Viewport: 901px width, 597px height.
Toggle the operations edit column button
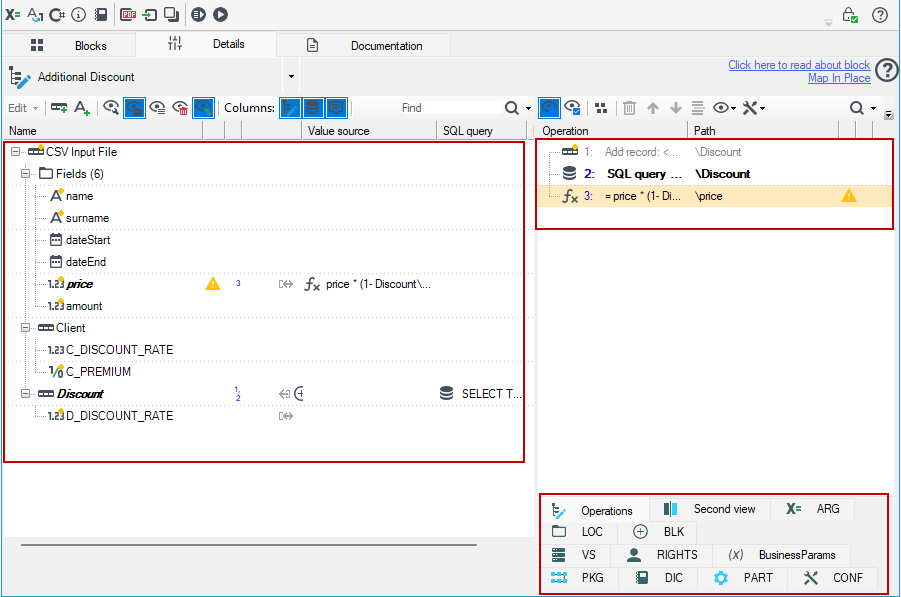[290, 108]
